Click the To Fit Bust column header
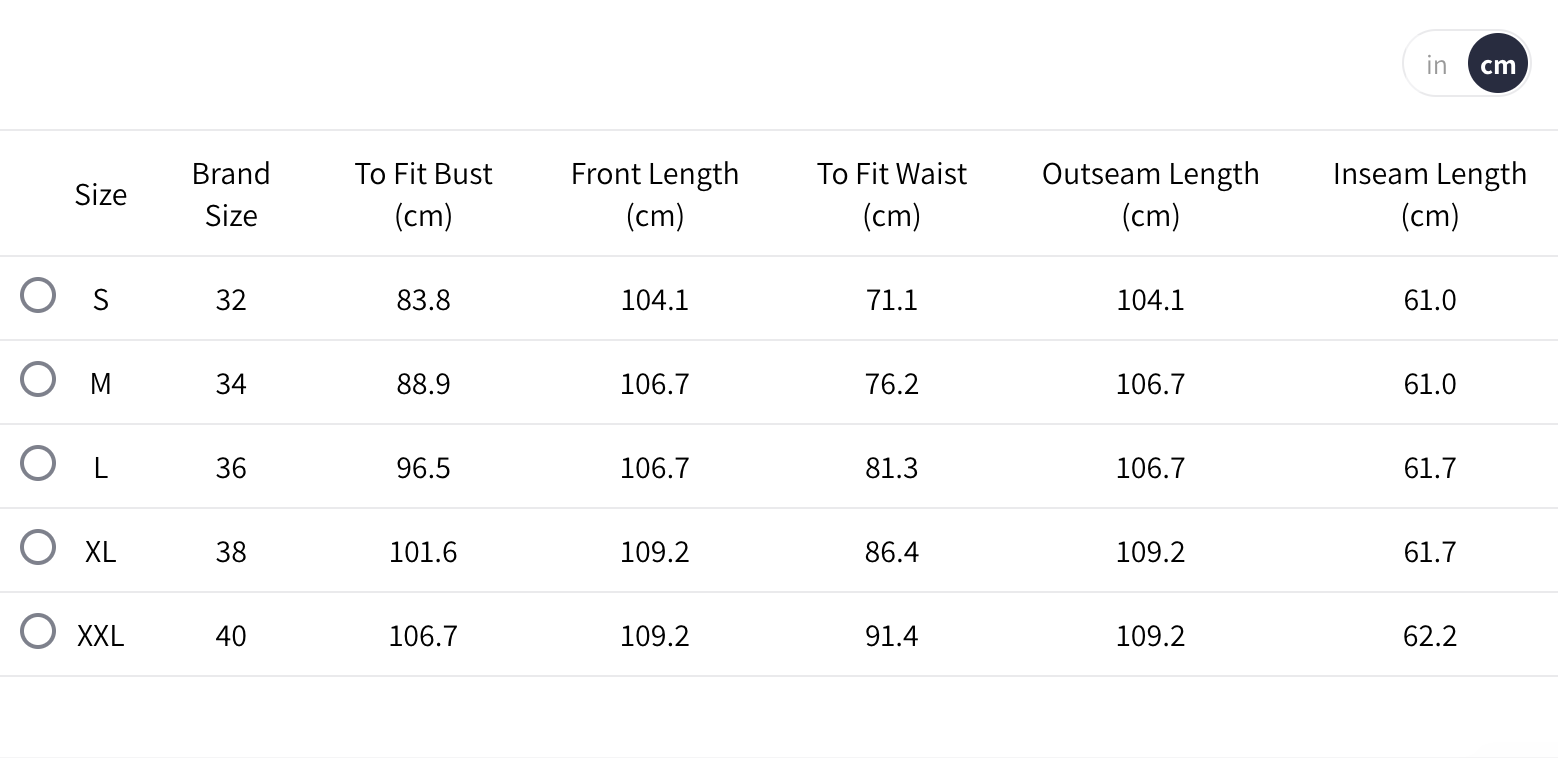The height and width of the screenshot is (758, 1558). pos(423,194)
